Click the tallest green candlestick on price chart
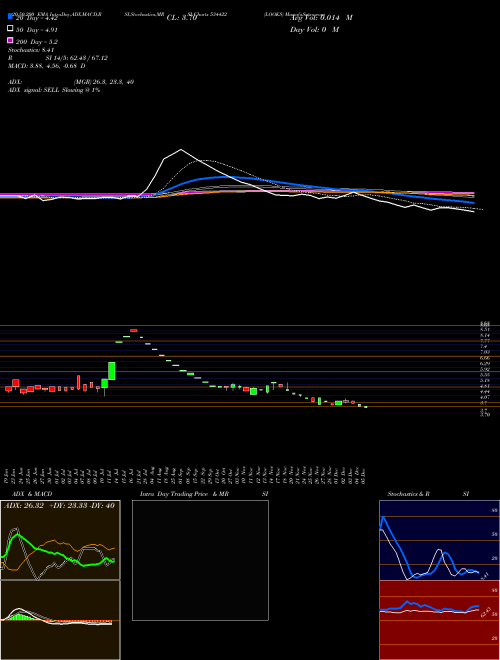This screenshot has width=500, height=660. [112, 371]
